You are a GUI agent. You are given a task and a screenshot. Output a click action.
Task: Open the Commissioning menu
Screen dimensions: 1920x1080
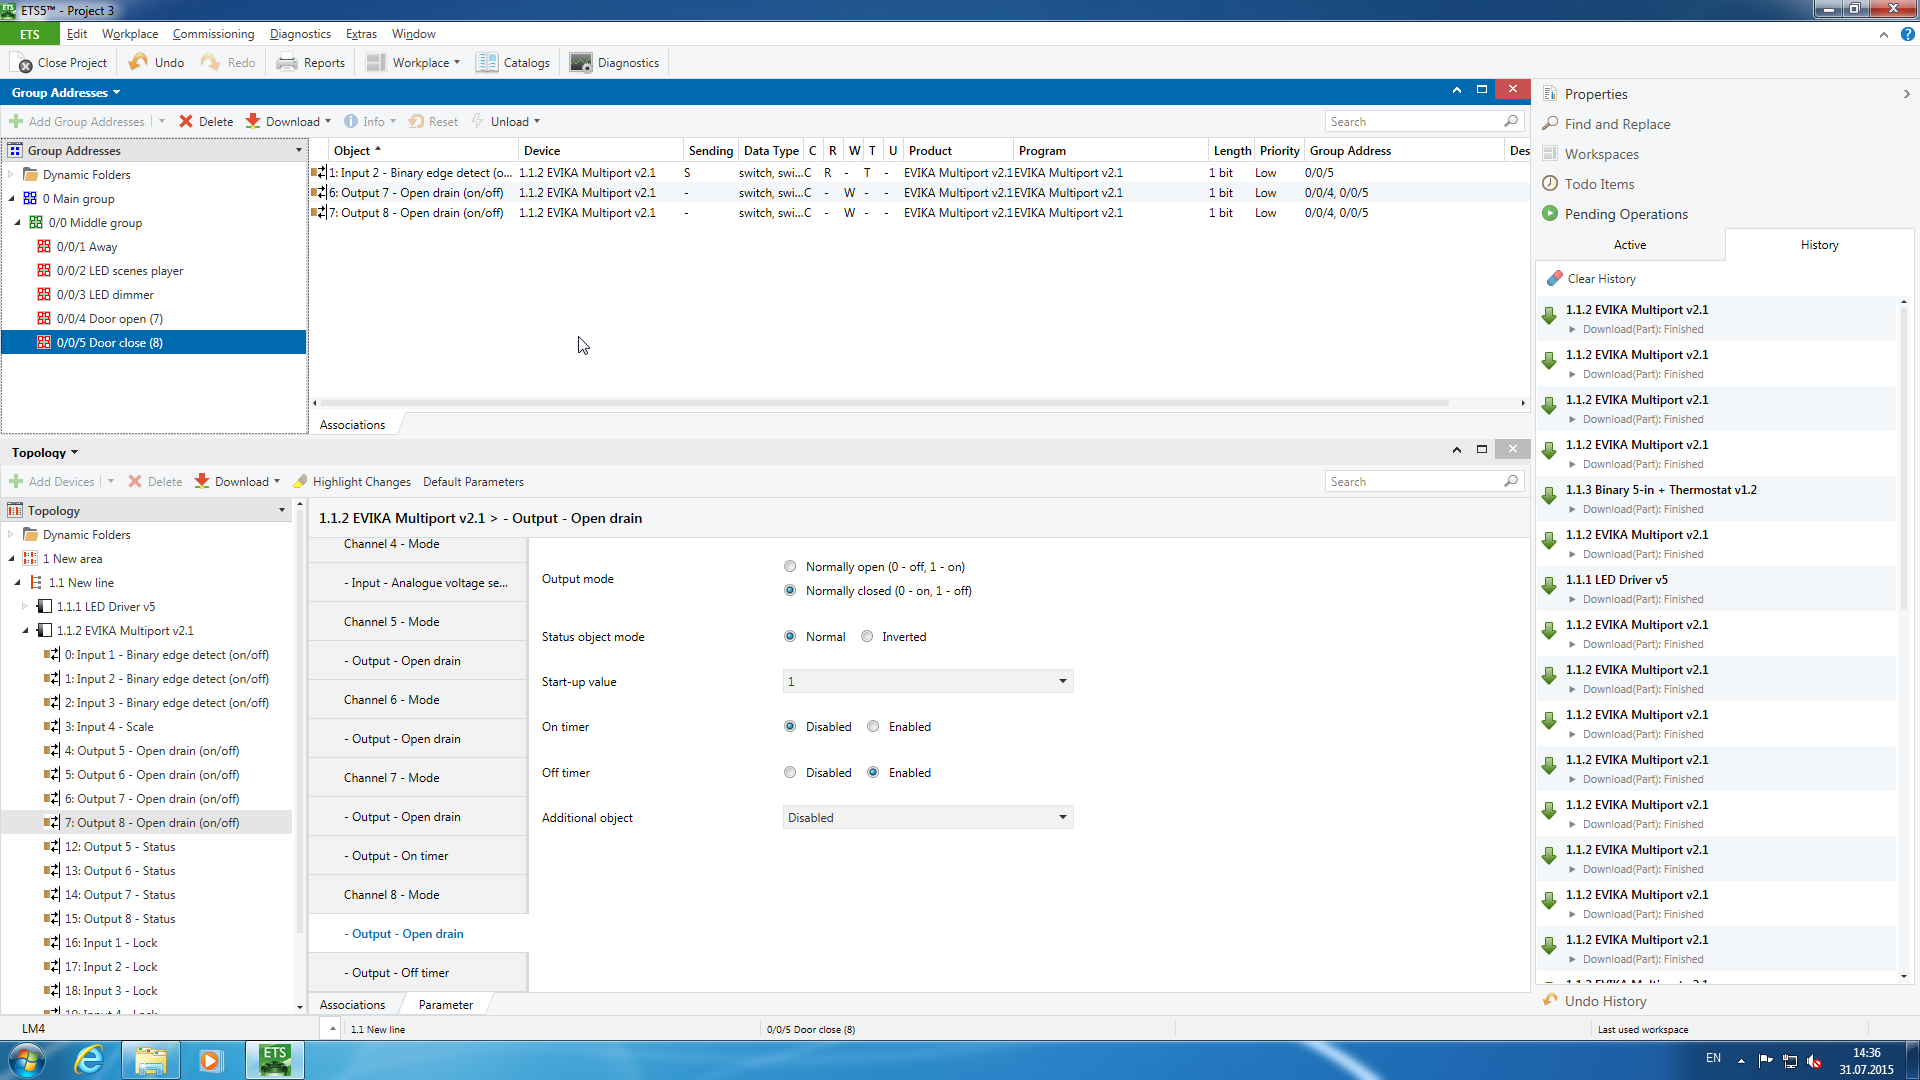[213, 33]
